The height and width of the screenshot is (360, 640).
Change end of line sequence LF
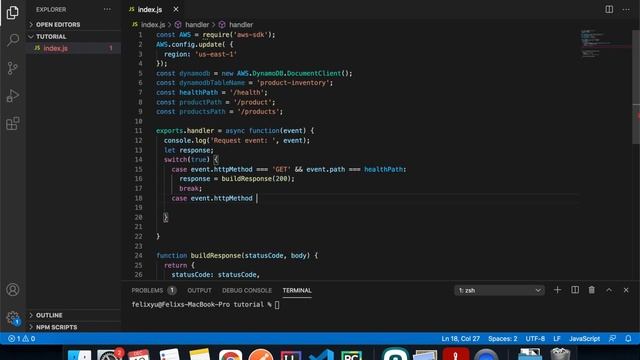click(x=557, y=338)
